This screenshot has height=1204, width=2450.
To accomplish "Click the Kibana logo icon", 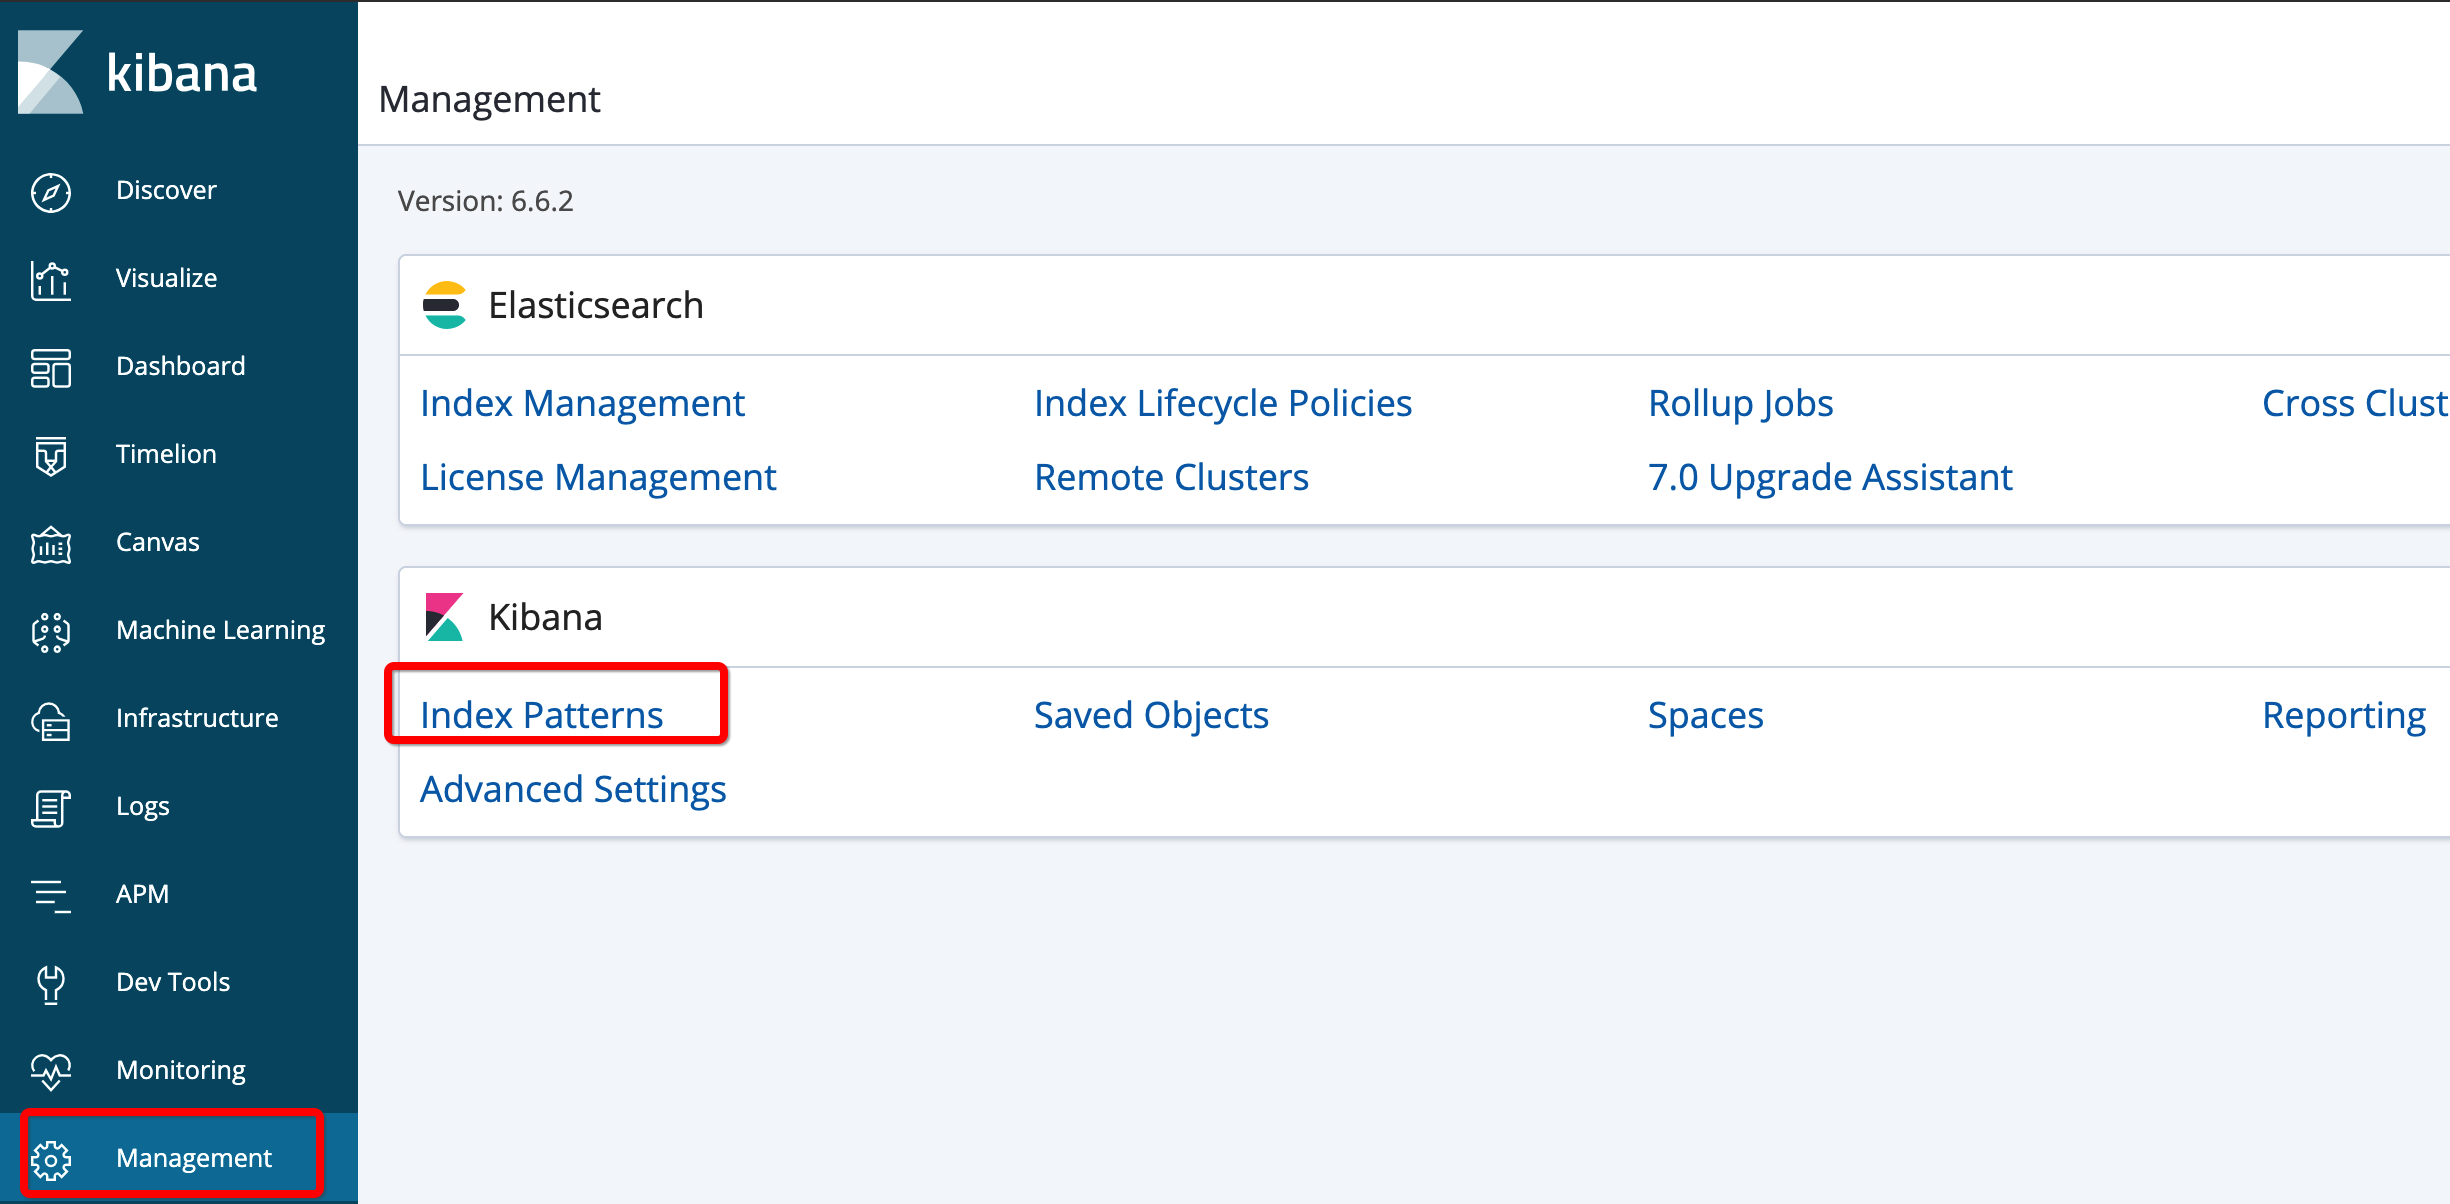I will 50,72.
